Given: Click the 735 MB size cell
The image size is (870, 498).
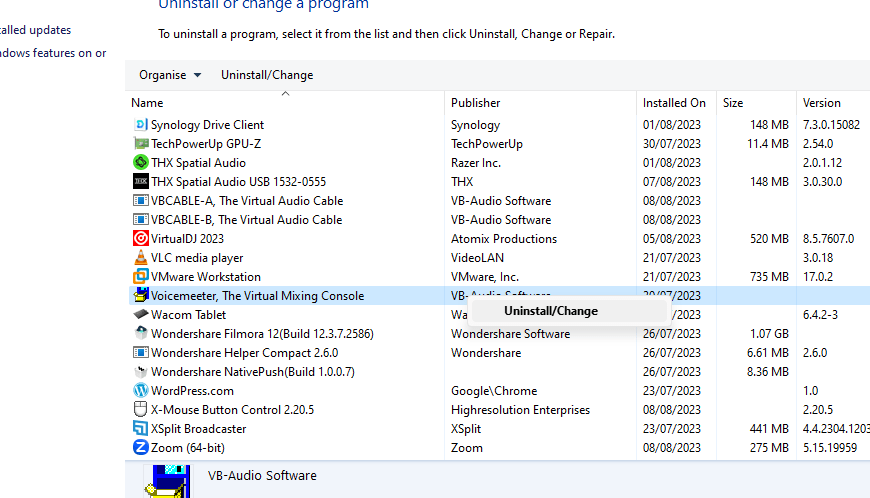Looking at the screenshot, I should point(769,277).
